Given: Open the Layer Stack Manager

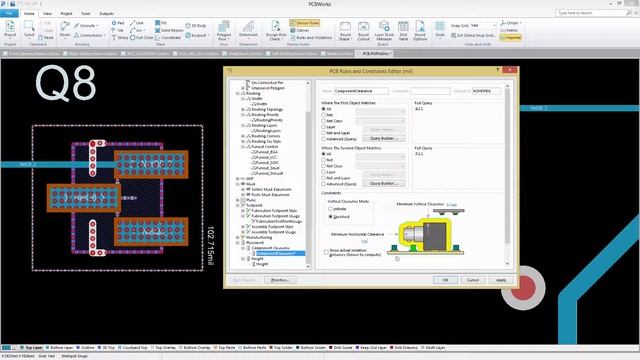Looking at the screenshot, I should pyautogui.click(x=384, y=31).
